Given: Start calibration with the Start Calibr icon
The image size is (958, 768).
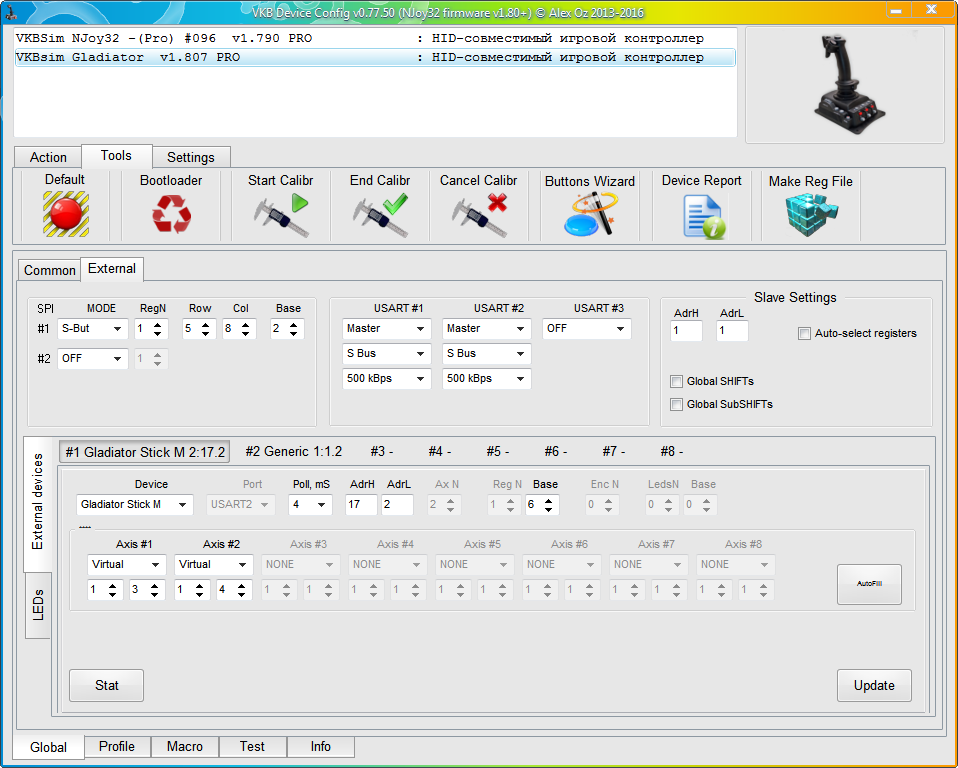Looking at the screenshot, I should pos(281,214).
